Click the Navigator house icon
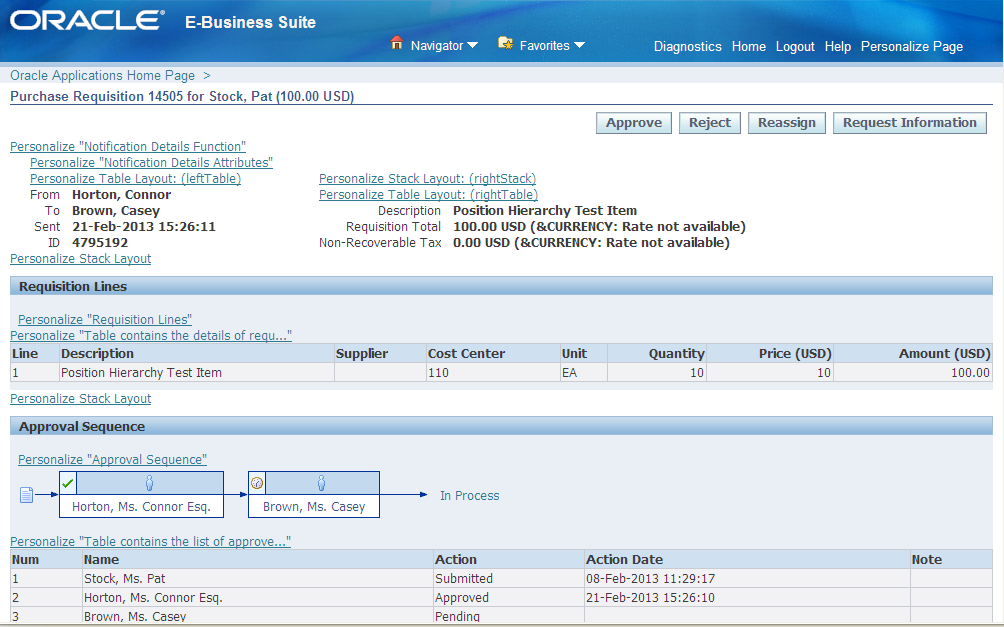Screen dimensions: 1004x627 click(397, 43)
